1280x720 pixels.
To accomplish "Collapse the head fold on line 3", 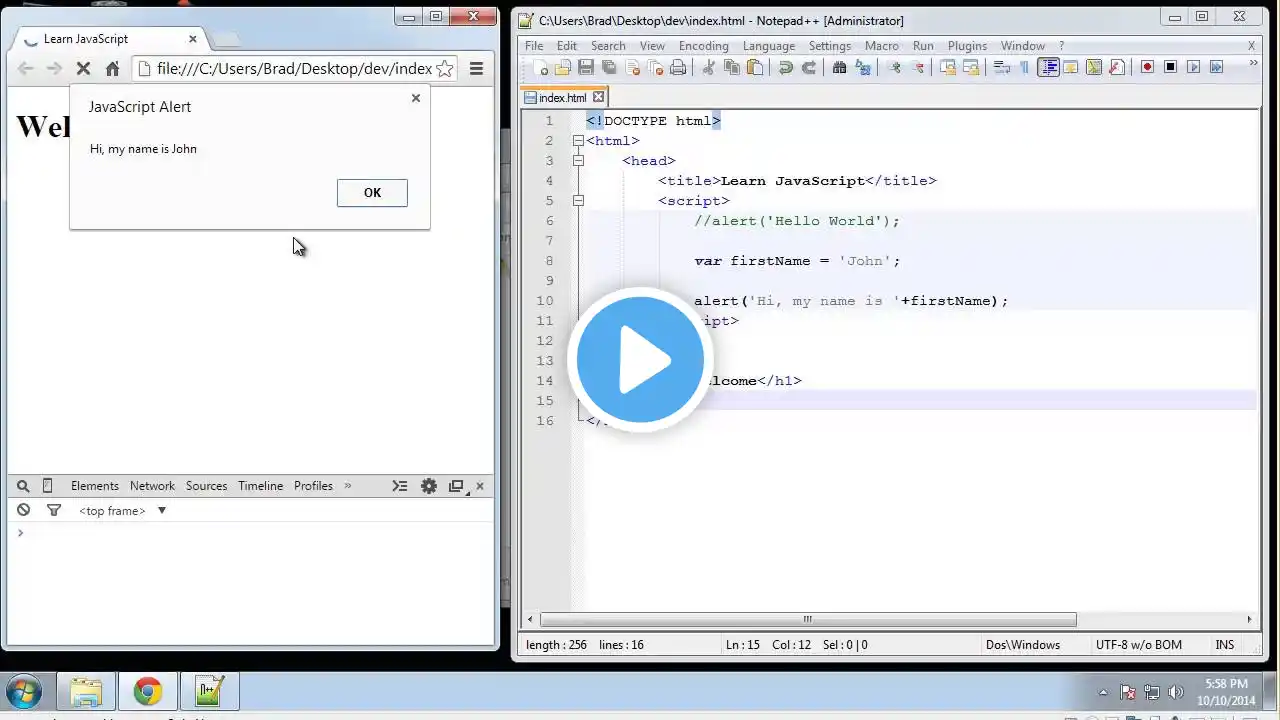I will [578, 161].
